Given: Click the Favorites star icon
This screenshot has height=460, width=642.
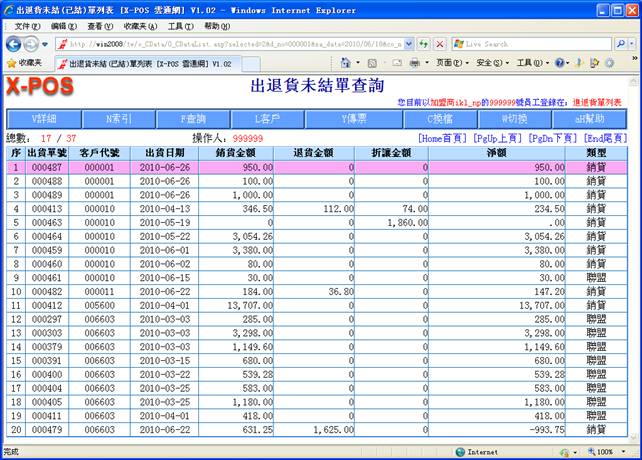Looking at the screenshot, I should tap(12, 63).
